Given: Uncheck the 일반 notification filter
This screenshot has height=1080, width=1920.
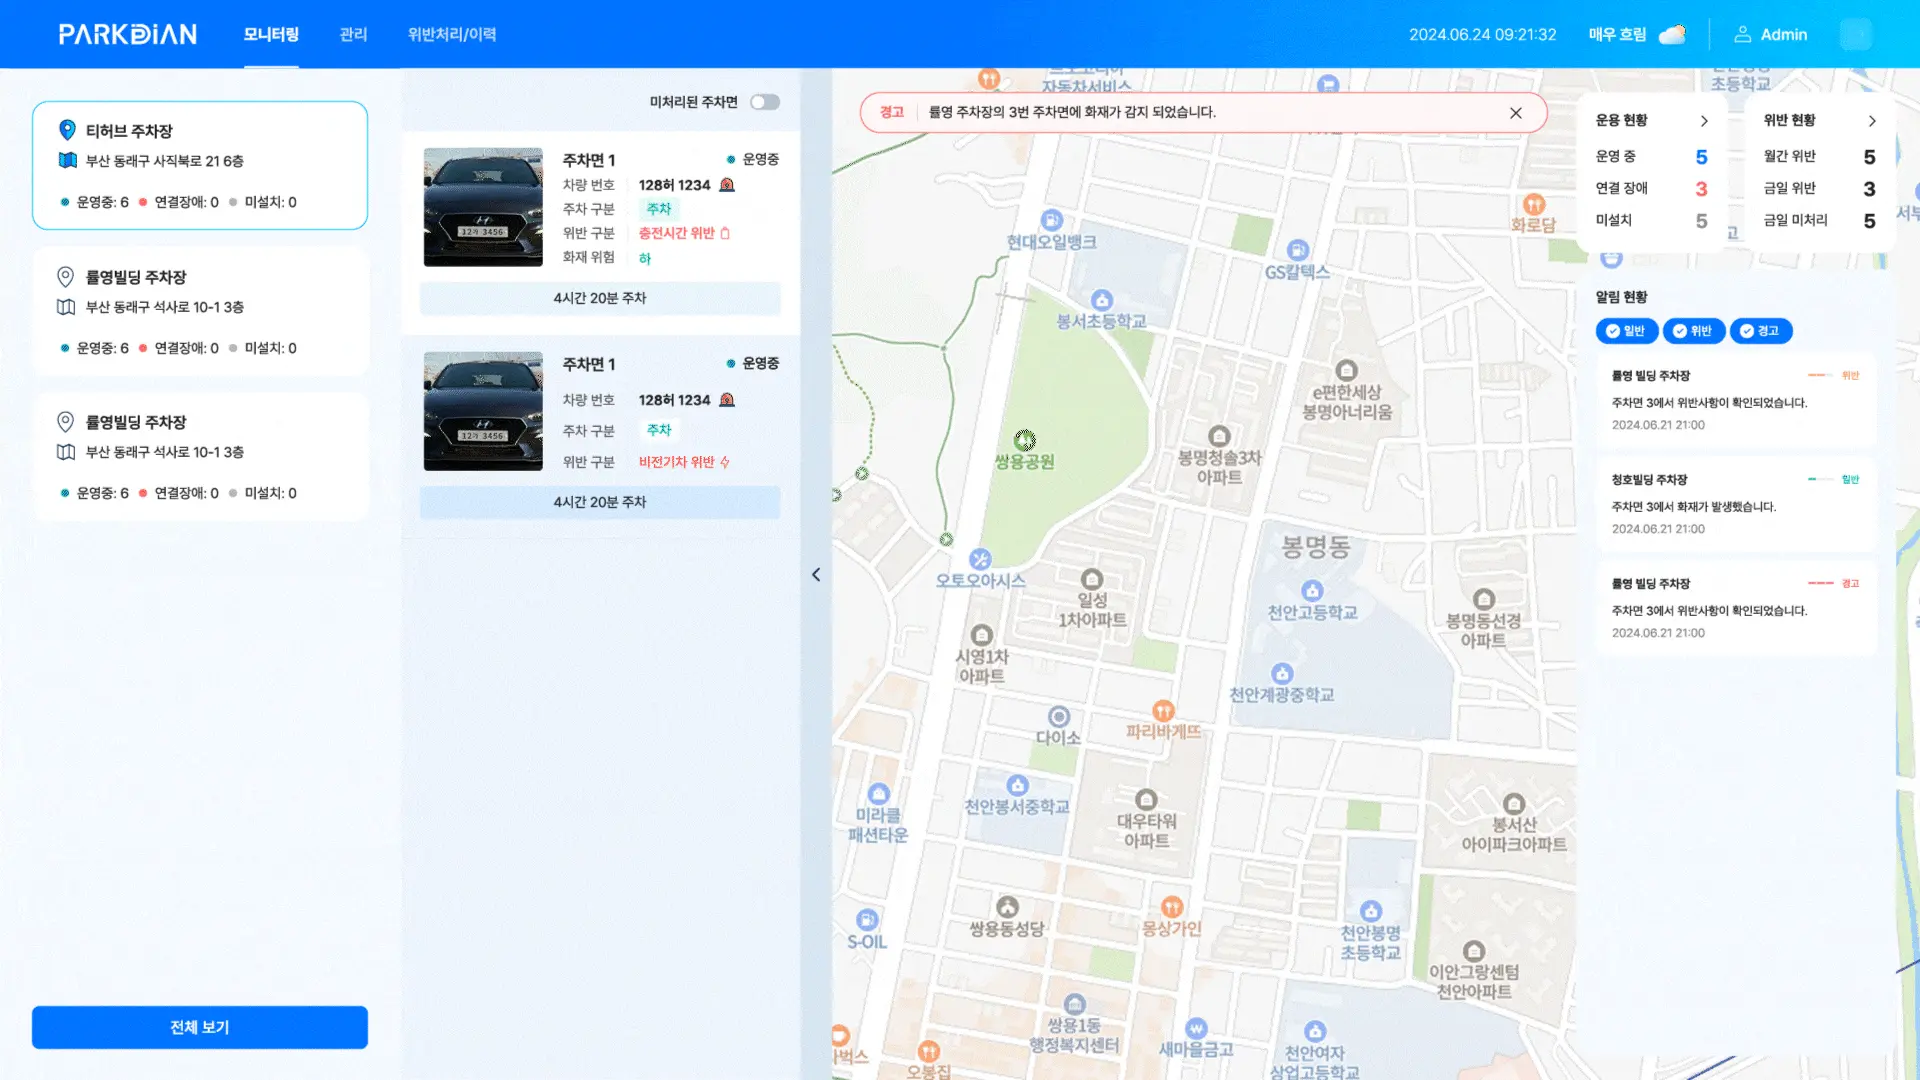Looking at the screenshot, I should pos(1627,331).
